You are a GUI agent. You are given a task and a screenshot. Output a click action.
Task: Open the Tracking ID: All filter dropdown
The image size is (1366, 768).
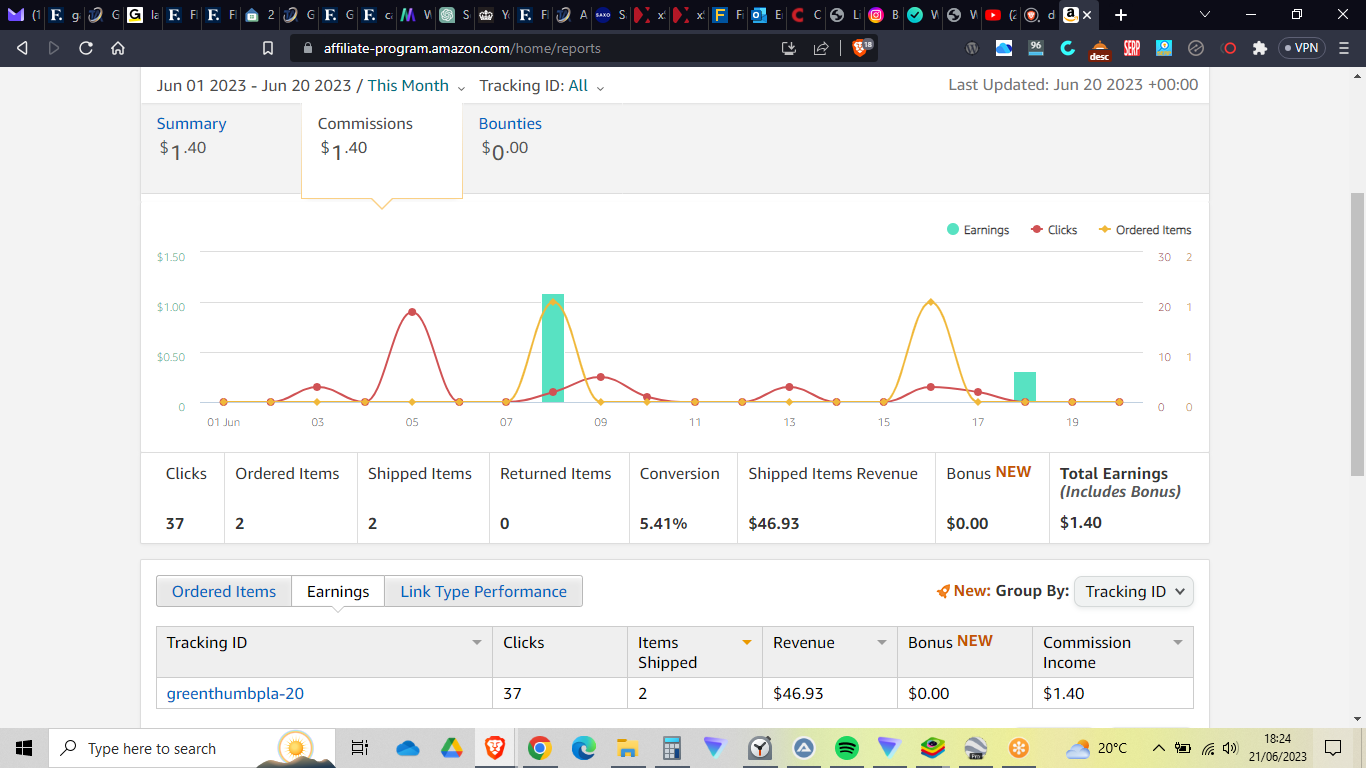click(542, 86)
